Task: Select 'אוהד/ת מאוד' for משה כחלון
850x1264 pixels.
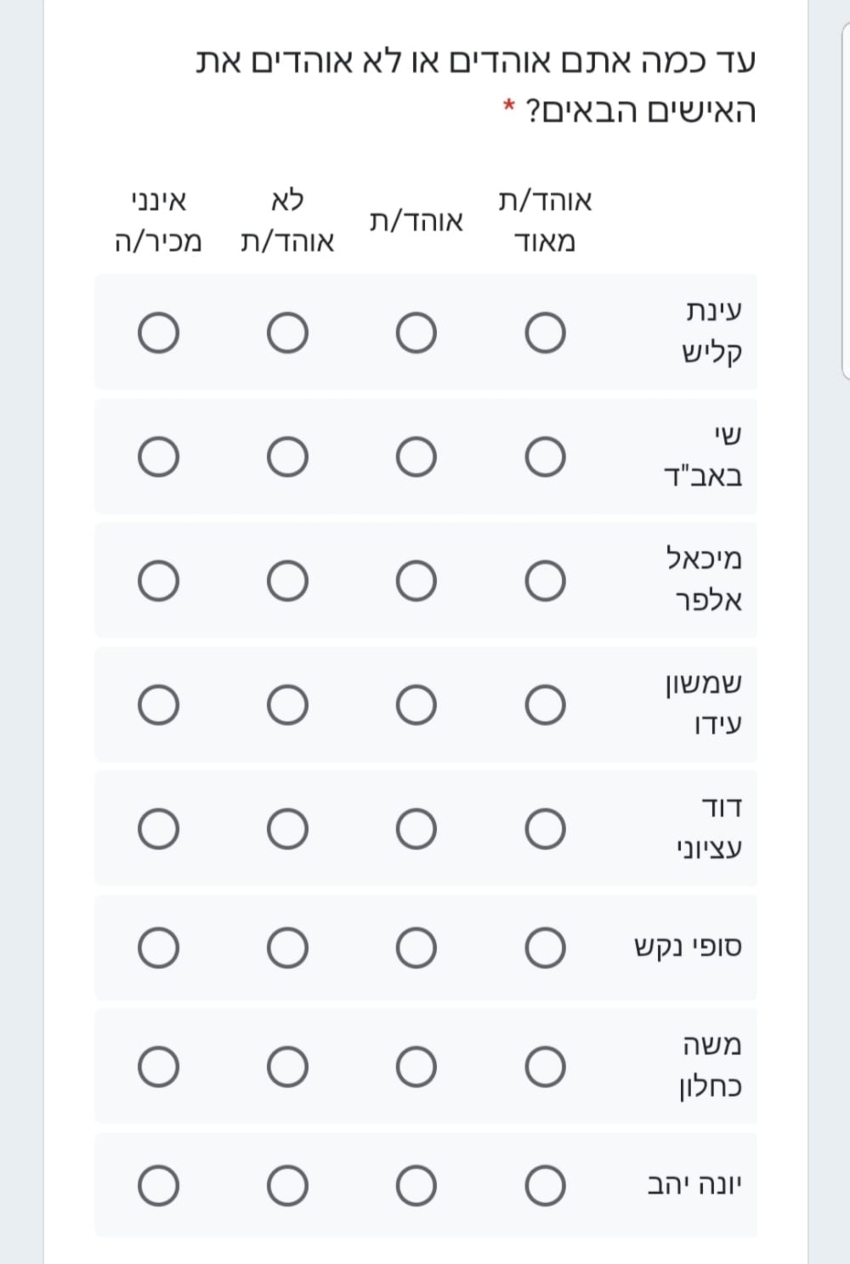Action: [x=545, y=1066]
